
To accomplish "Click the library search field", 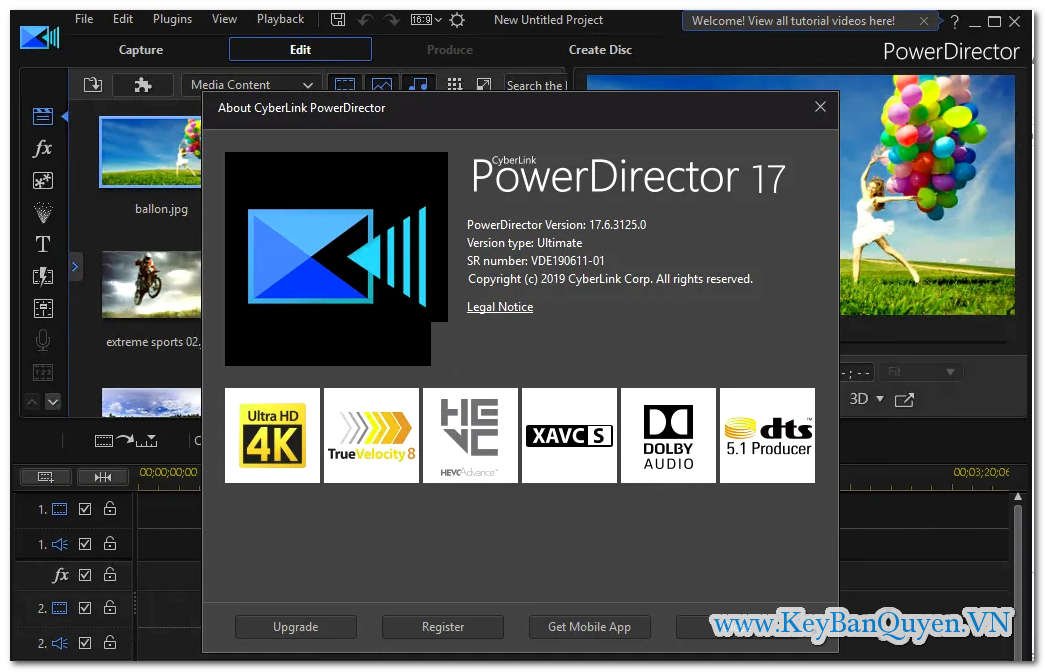I will pos(535,85).
